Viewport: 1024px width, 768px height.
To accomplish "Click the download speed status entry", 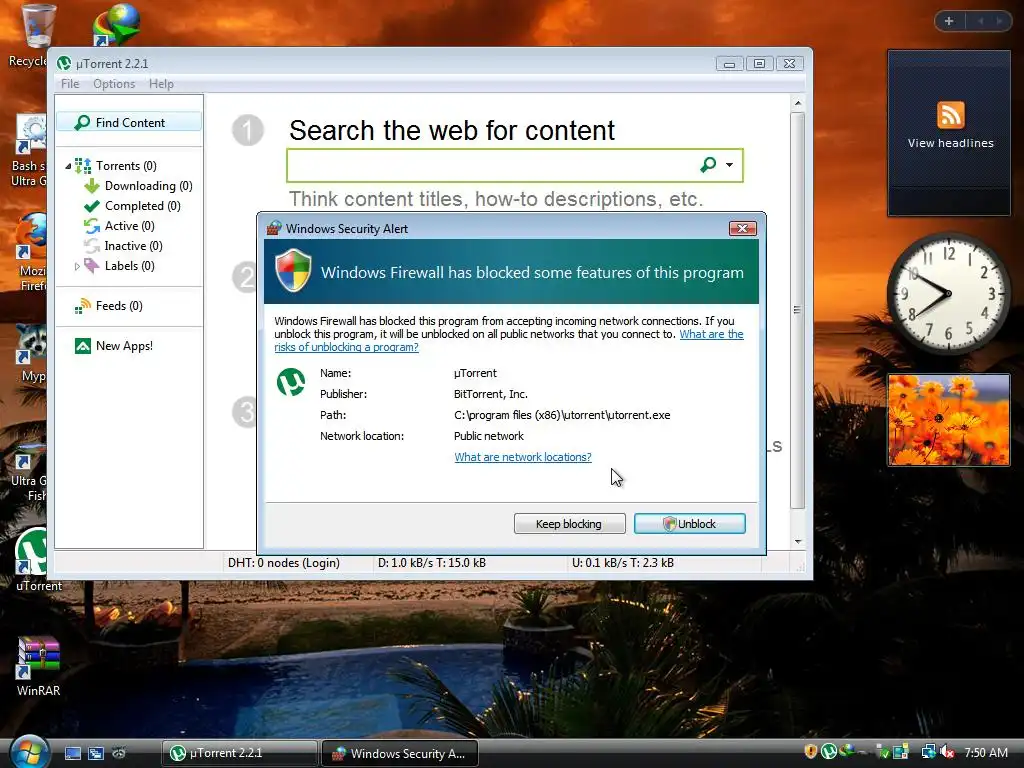I will pyautogui.click(x=432, y=563).
